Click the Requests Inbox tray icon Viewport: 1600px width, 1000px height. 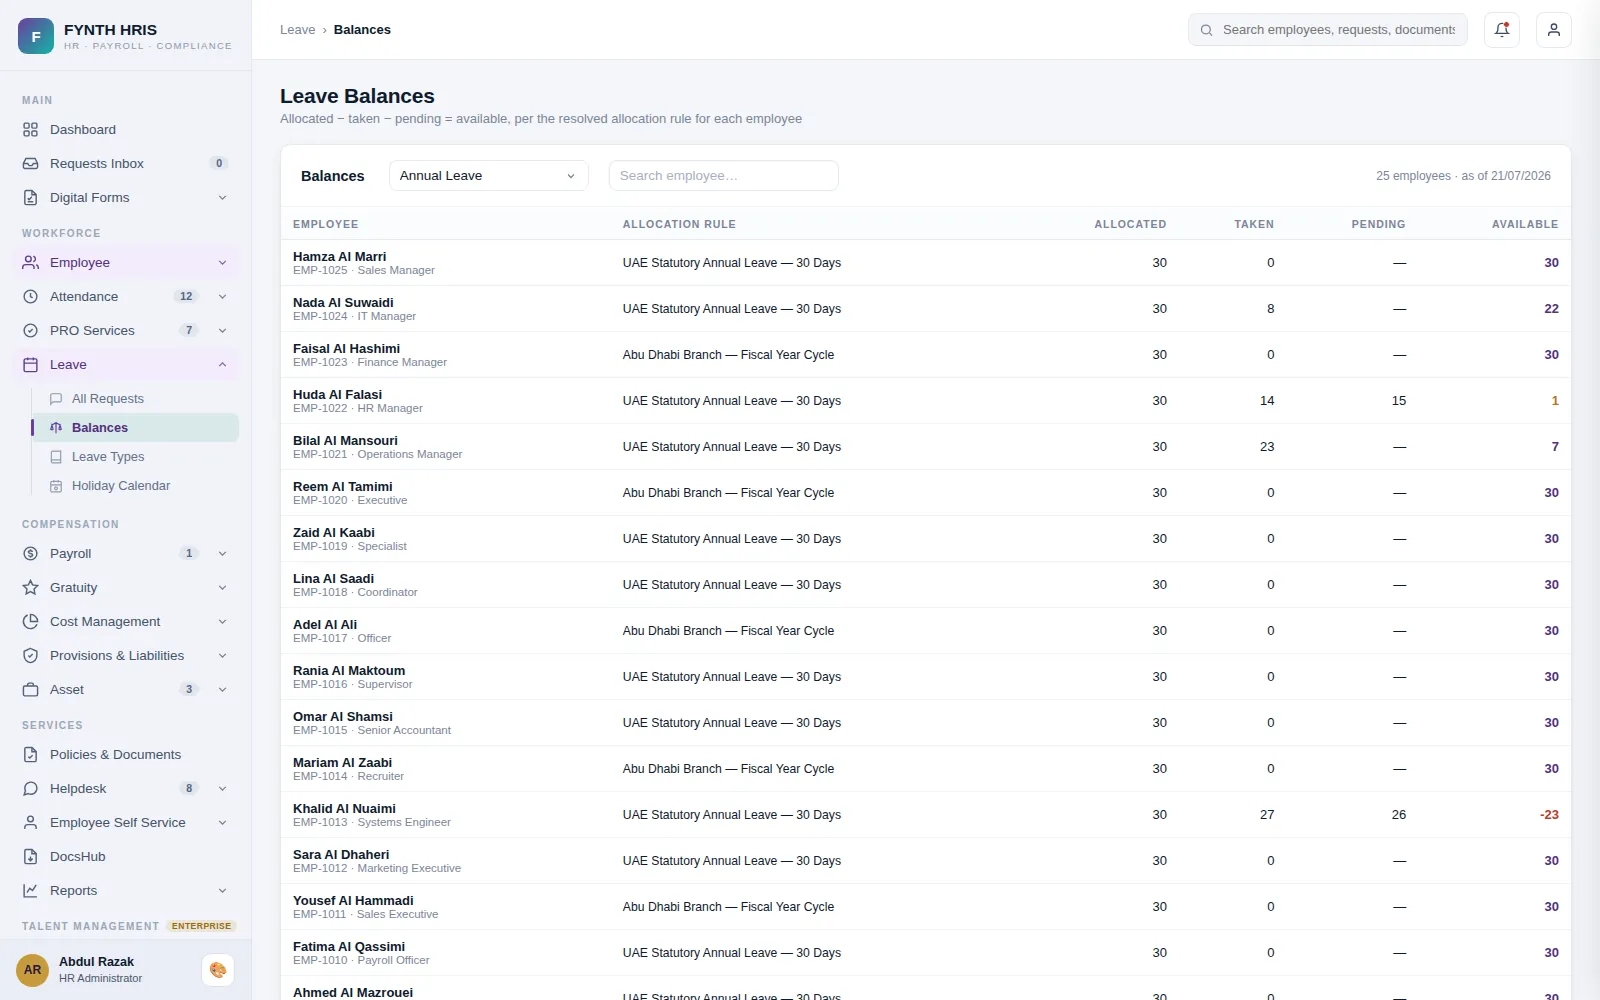tap(30, 164)
